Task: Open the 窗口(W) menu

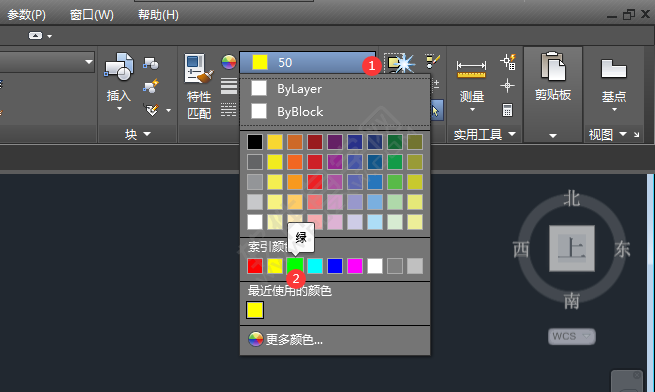Action: [91, 15]
